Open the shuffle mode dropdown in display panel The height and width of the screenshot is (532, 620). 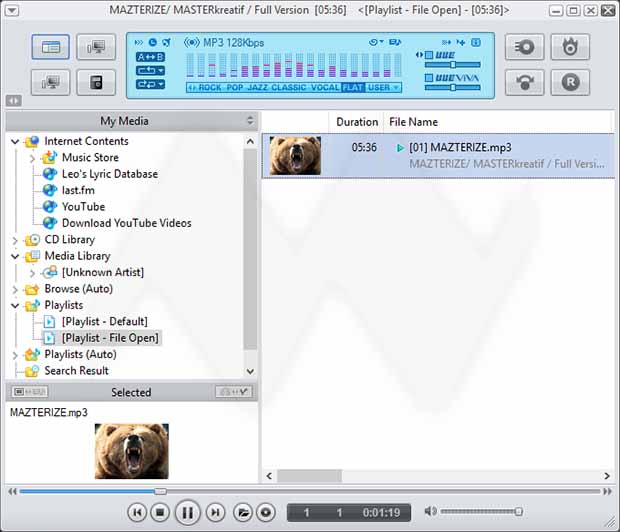click(x=150, y=84)
